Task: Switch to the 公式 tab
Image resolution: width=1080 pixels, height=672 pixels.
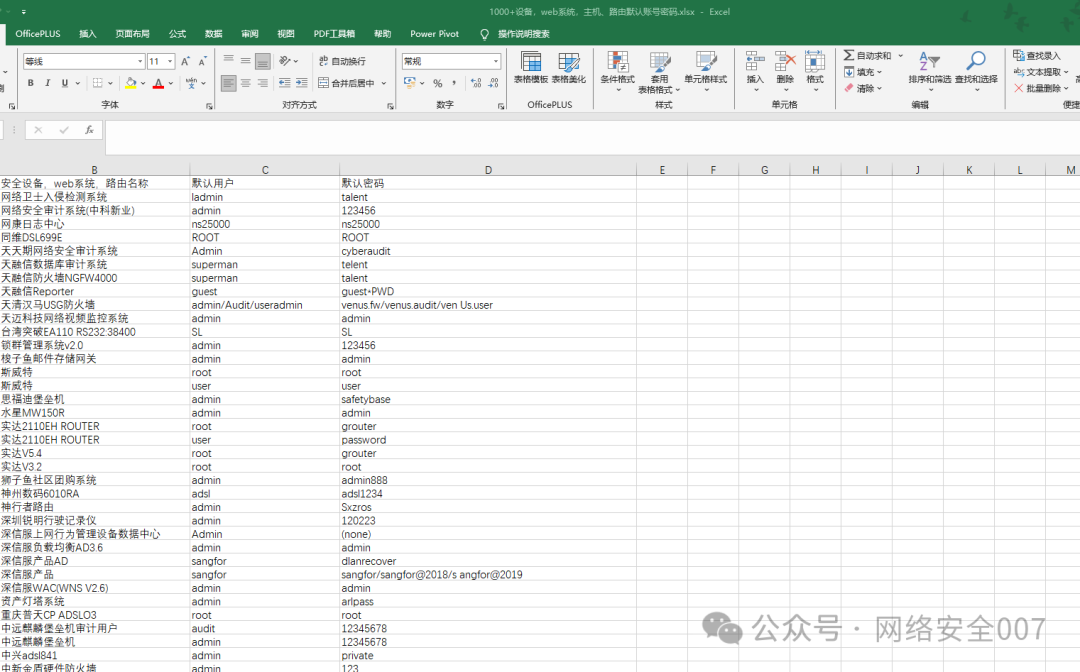Action: tap(178, 34)
